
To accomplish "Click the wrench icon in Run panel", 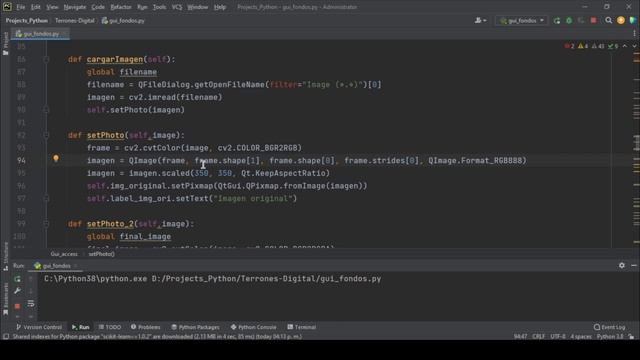I will [x=17, y=291].
